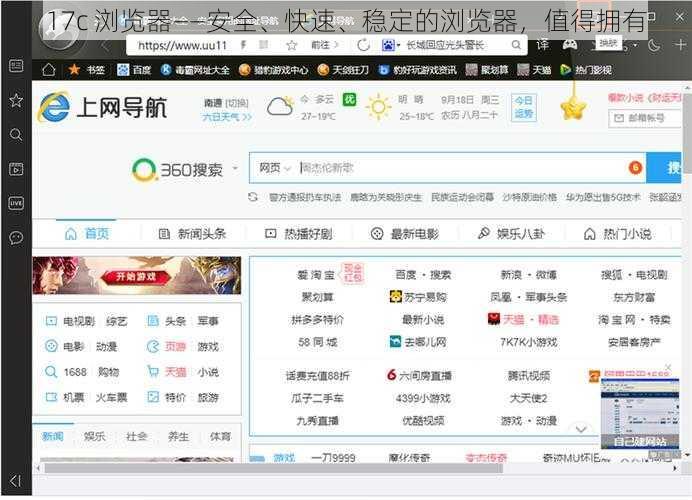Image resolution: width=692 pixels, height=500 pixels.
Task: Select the 最新电影 tab
Action: [405, 234]
